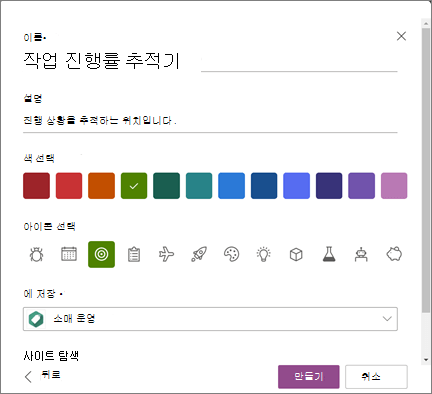
Task: Select the bug icon
Action: (36, 254)
